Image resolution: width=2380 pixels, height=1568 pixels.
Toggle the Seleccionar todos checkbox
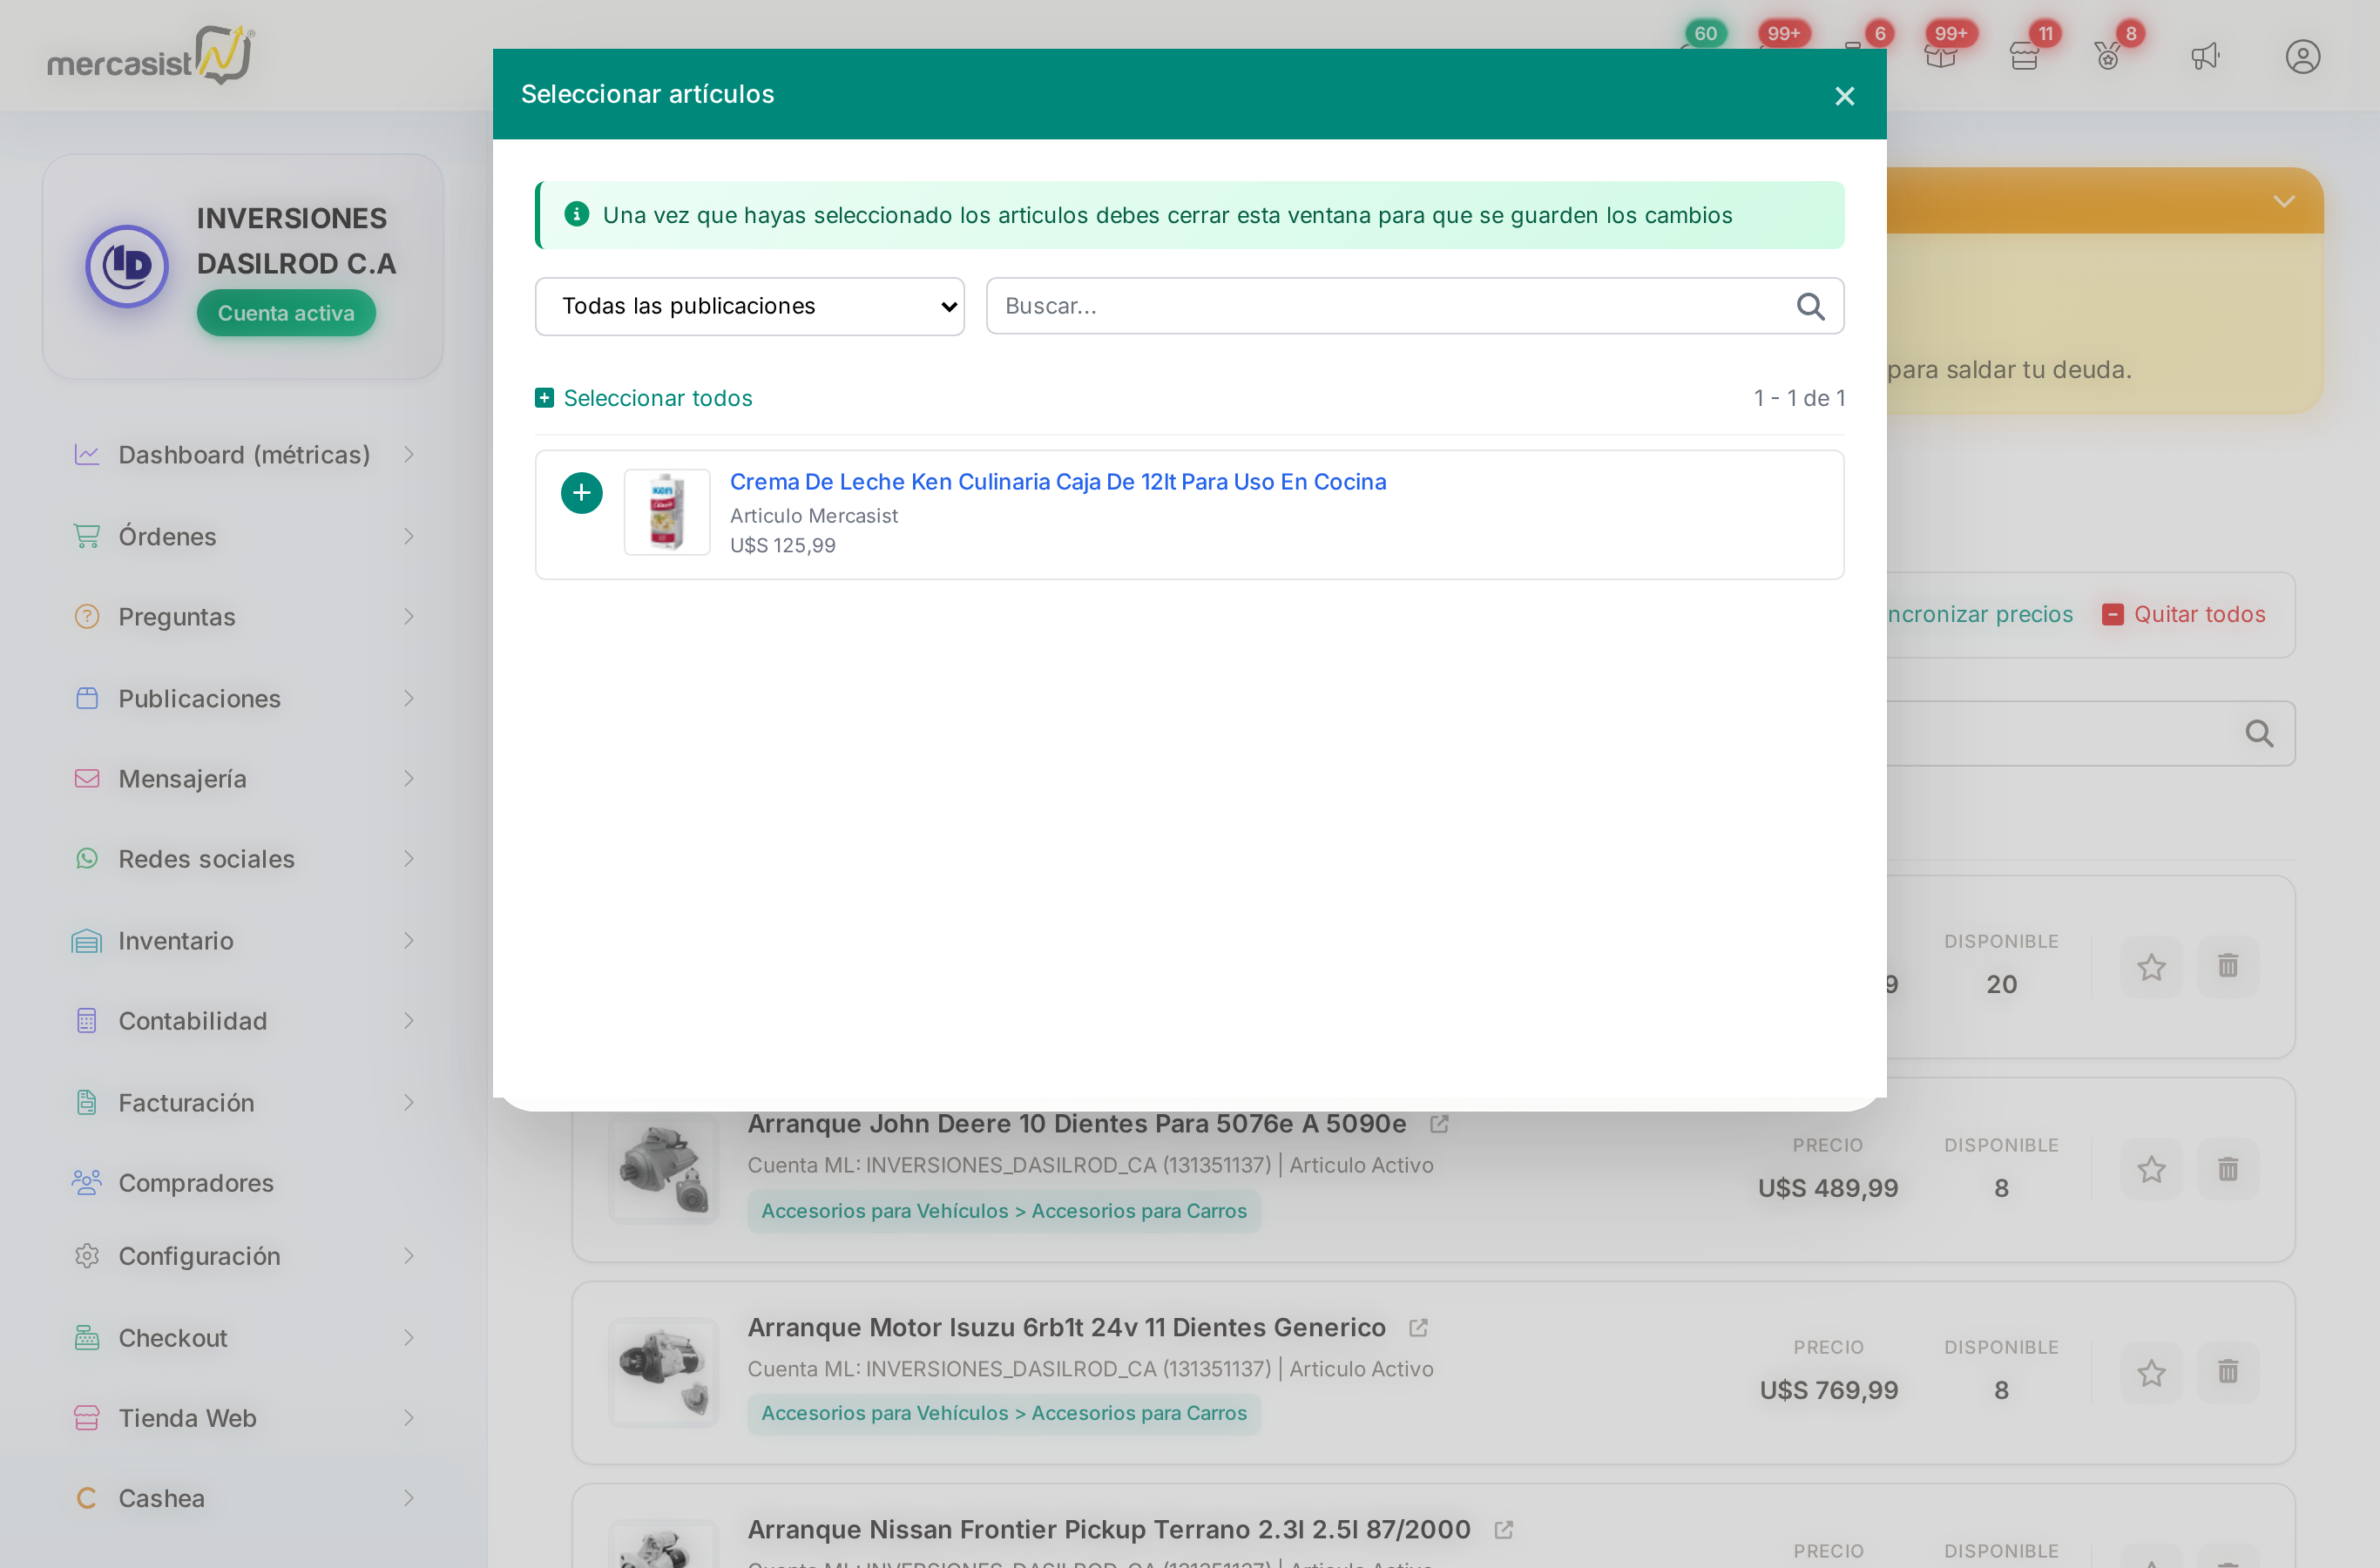point(544,398)
